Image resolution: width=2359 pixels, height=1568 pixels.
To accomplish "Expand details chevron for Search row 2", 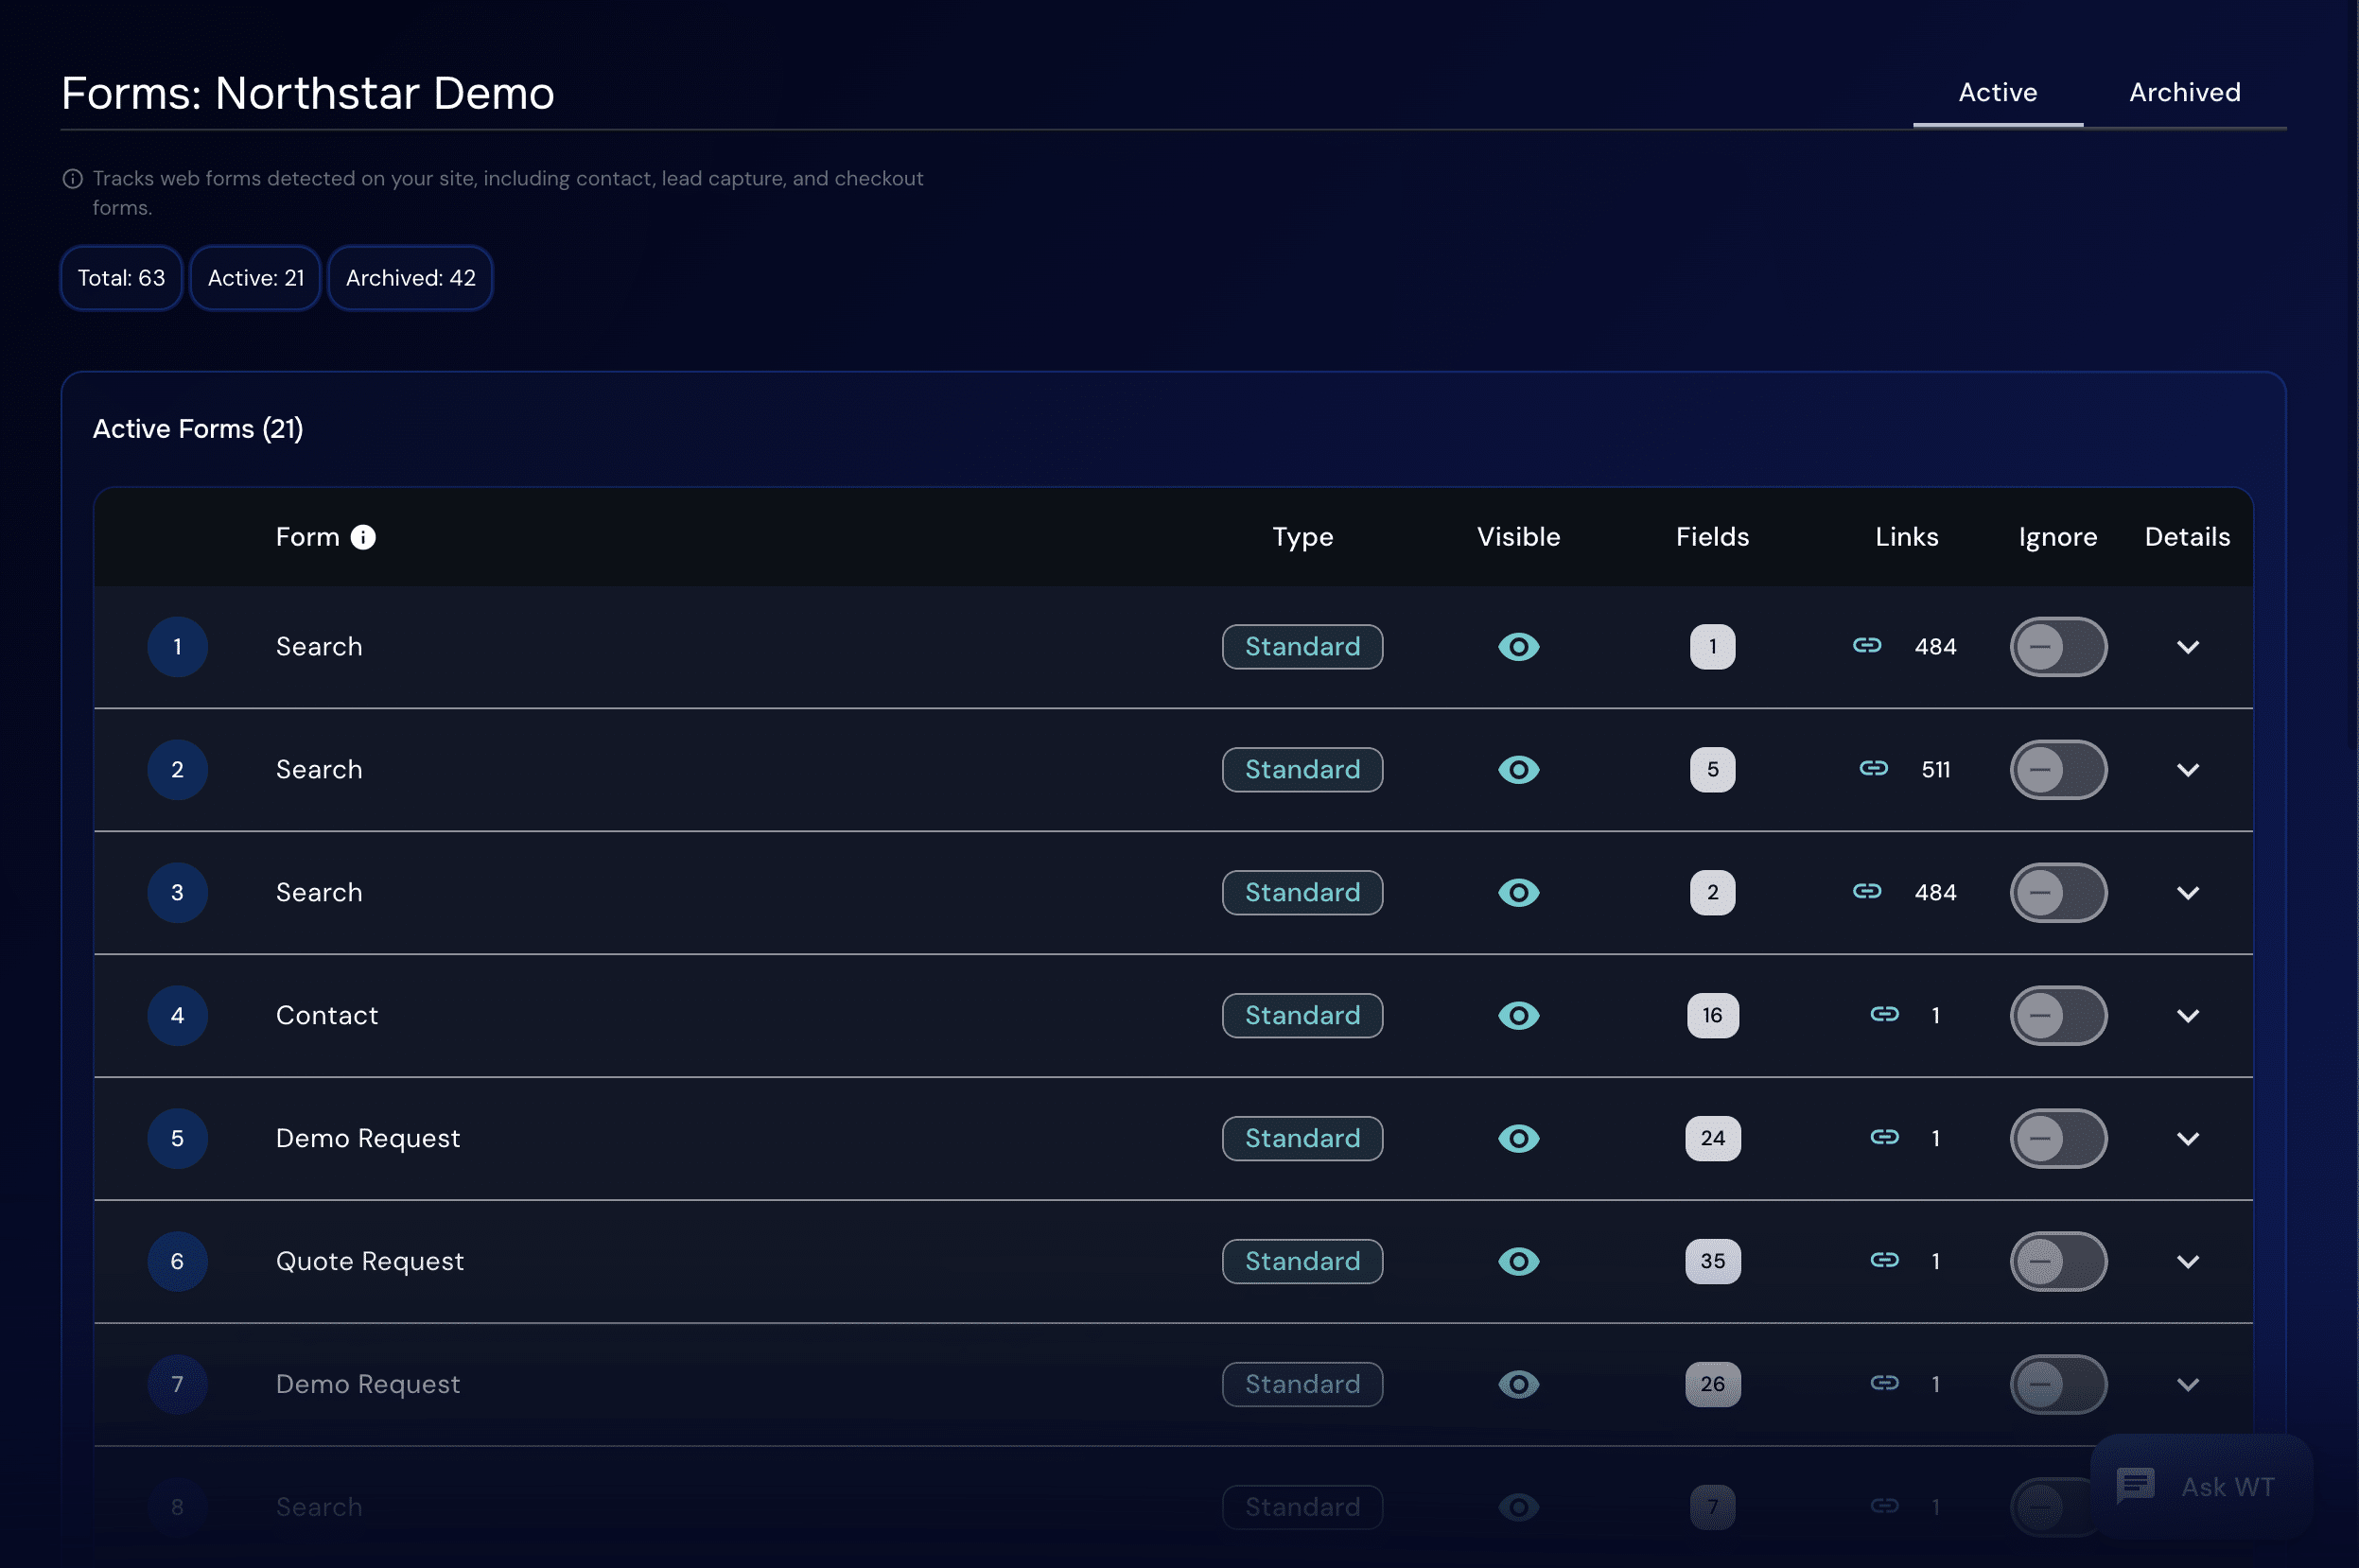I will [2188, 770].
